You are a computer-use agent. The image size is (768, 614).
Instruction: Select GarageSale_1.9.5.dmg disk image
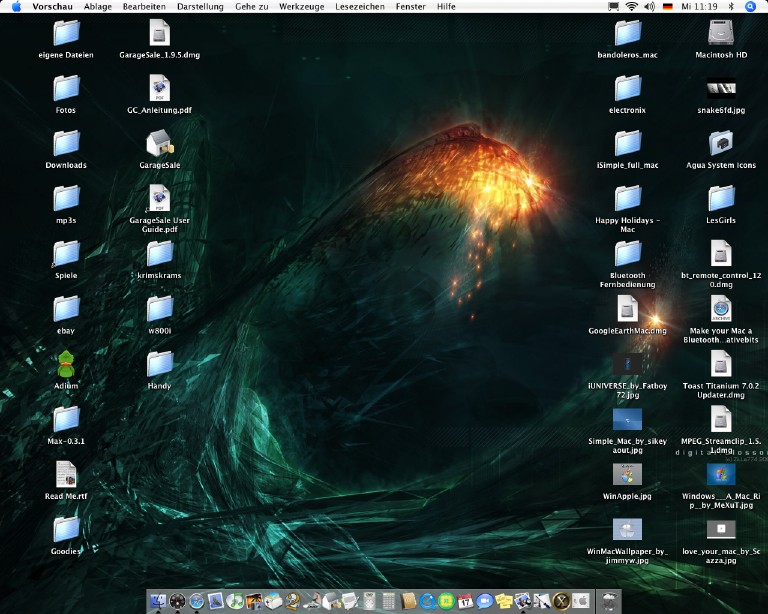tap(160, 33)
